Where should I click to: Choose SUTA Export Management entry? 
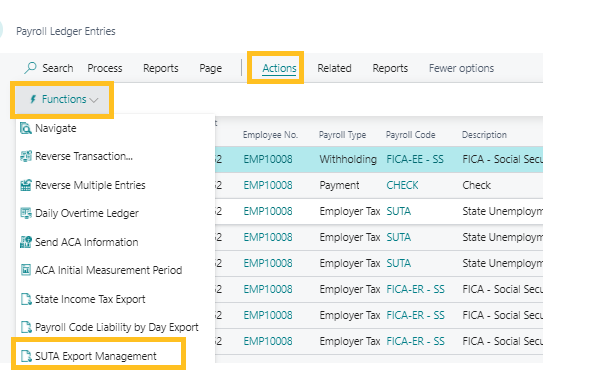[96, 356]
